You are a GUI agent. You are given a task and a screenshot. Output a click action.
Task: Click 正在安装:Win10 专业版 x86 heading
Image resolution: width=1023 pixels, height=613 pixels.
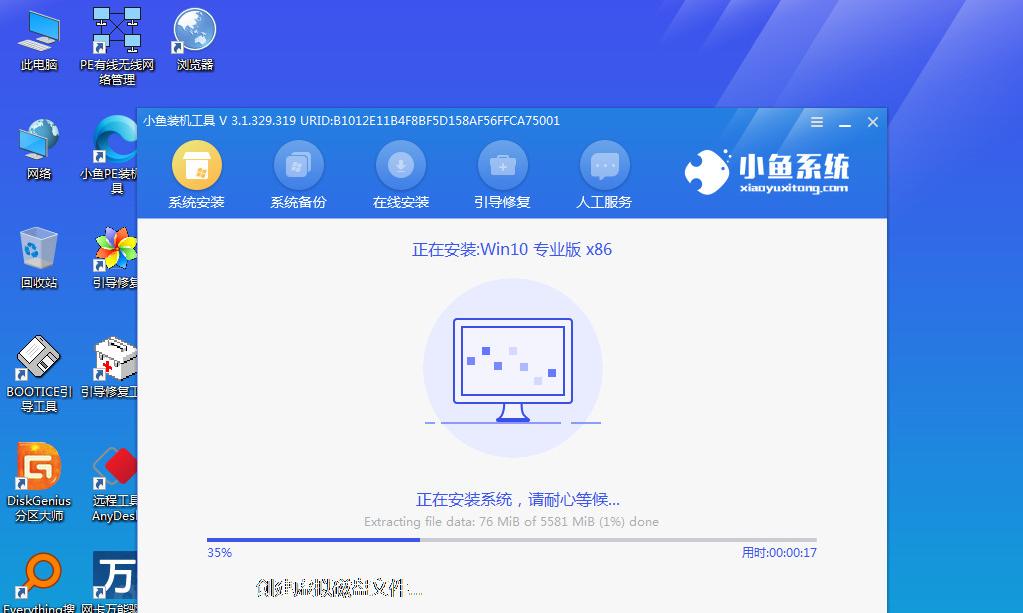(512, 250)
